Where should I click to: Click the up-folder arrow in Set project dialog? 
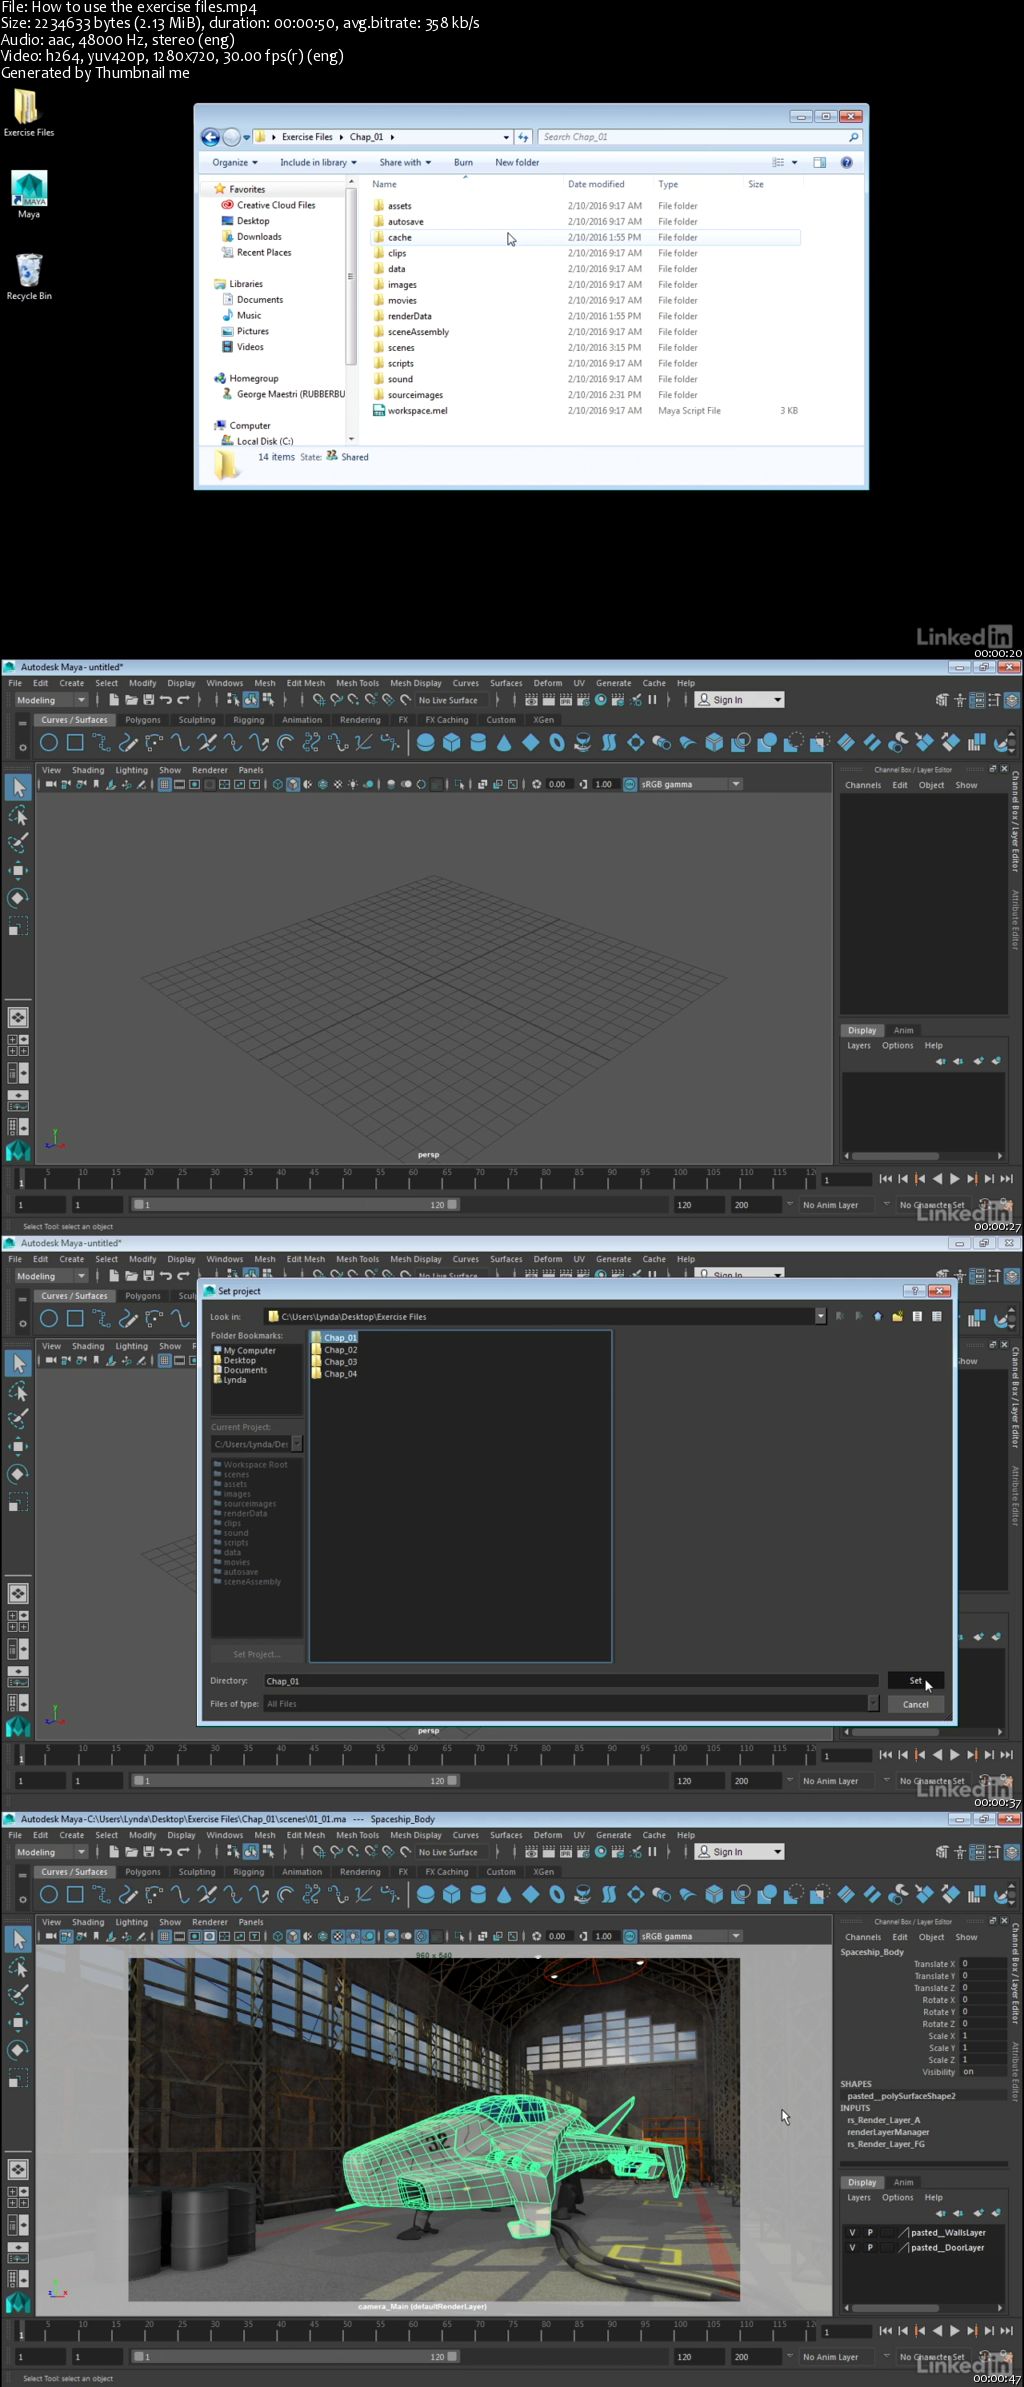(877, 1316)
